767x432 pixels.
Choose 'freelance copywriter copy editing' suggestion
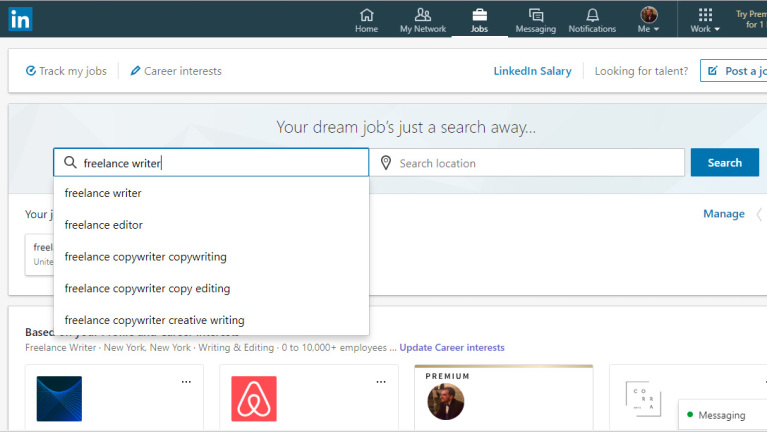pos(211,289)
